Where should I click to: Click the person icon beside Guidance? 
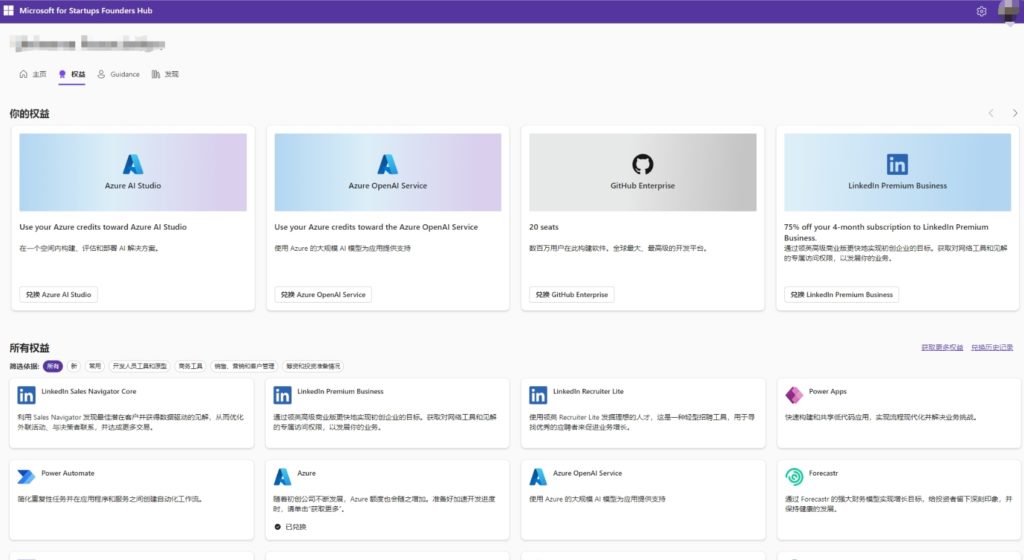tap(101, 74)
